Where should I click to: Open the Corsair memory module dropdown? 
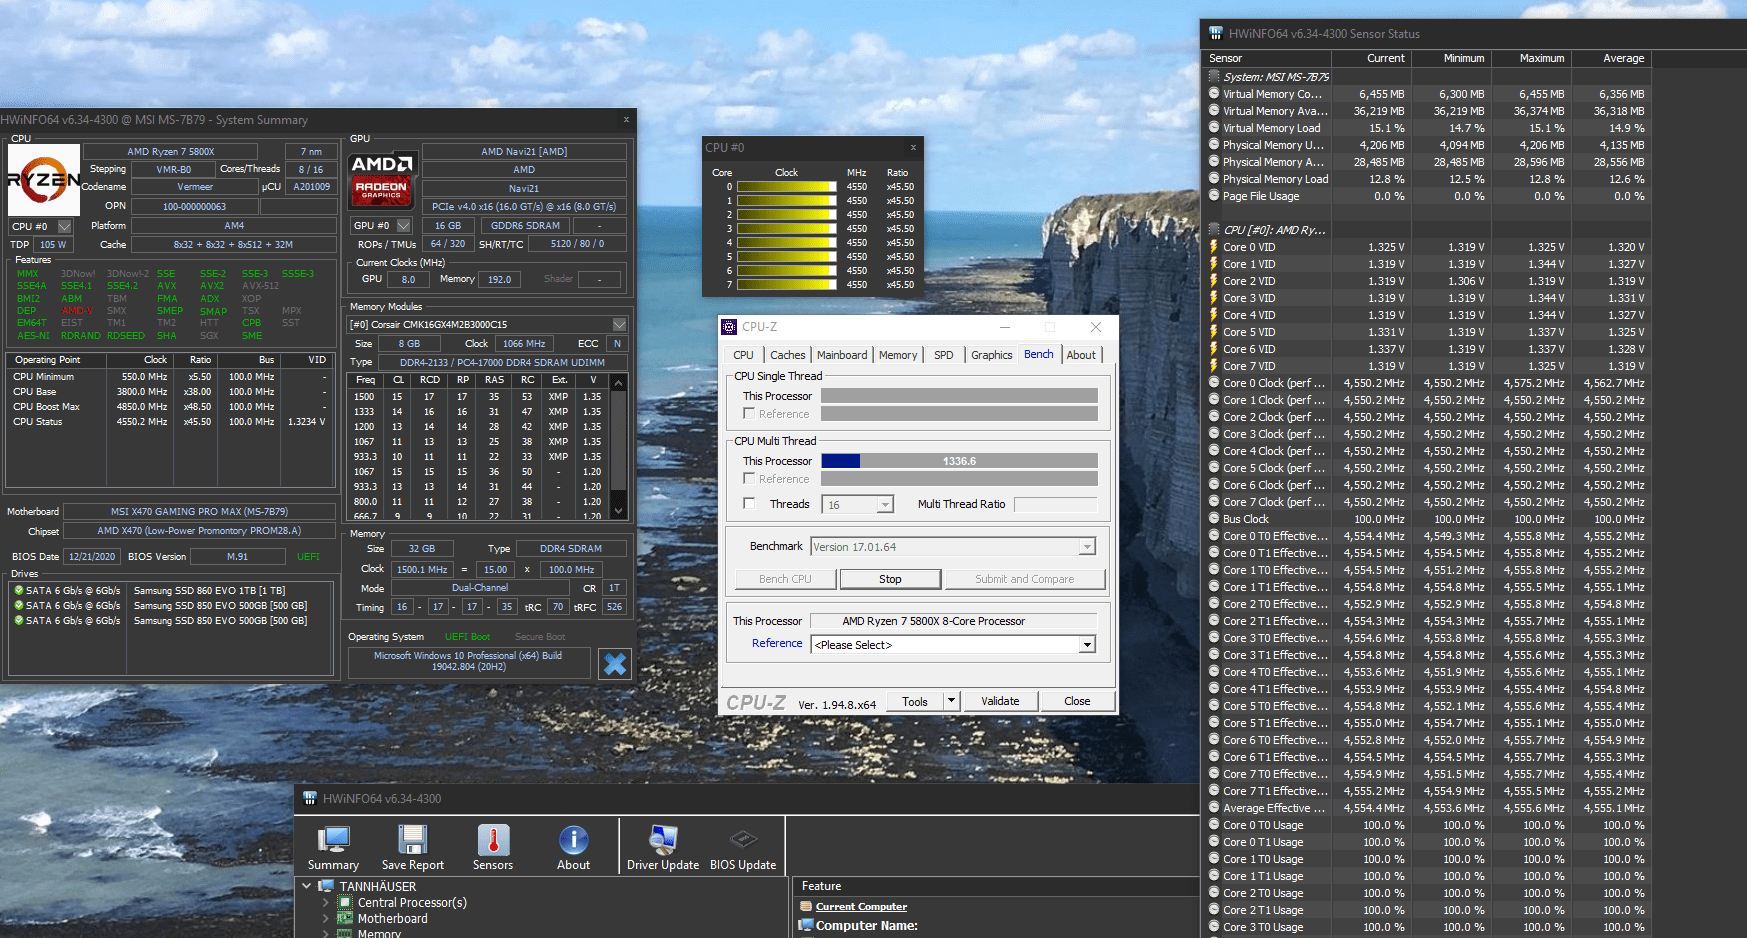(619, 325)
